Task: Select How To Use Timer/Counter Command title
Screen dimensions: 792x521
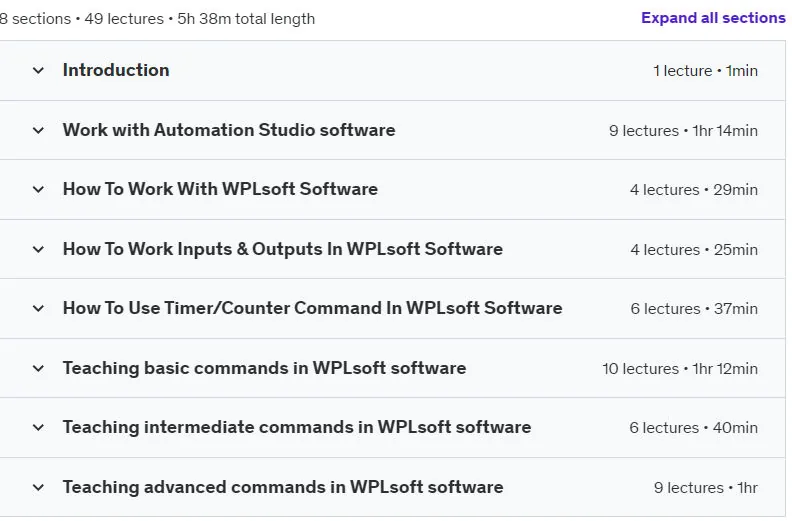Action: point(312,308)
